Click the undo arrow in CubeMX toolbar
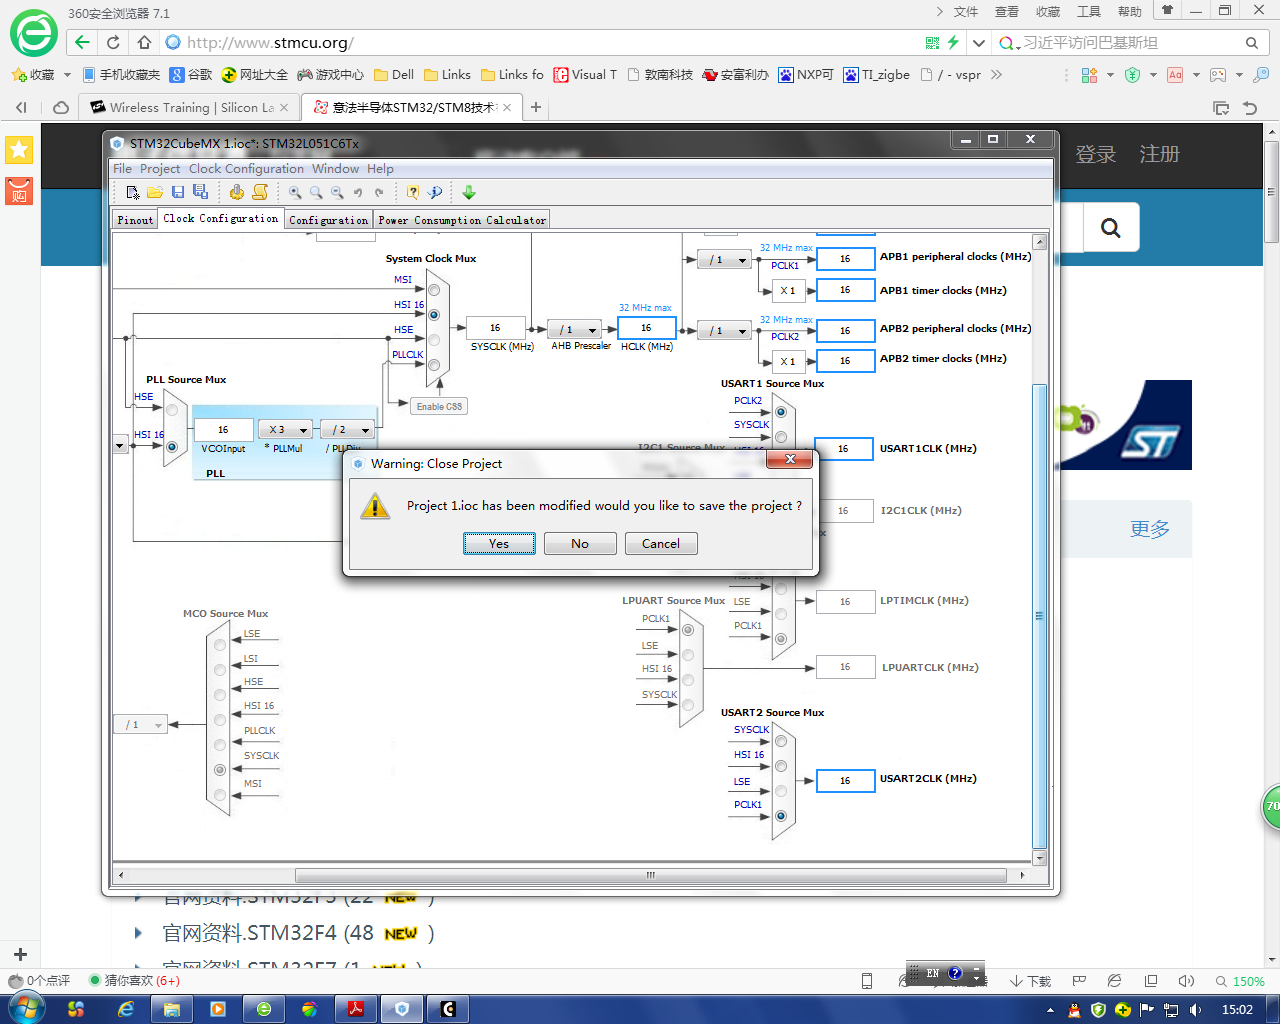1280x1024 pixels. 358,192
